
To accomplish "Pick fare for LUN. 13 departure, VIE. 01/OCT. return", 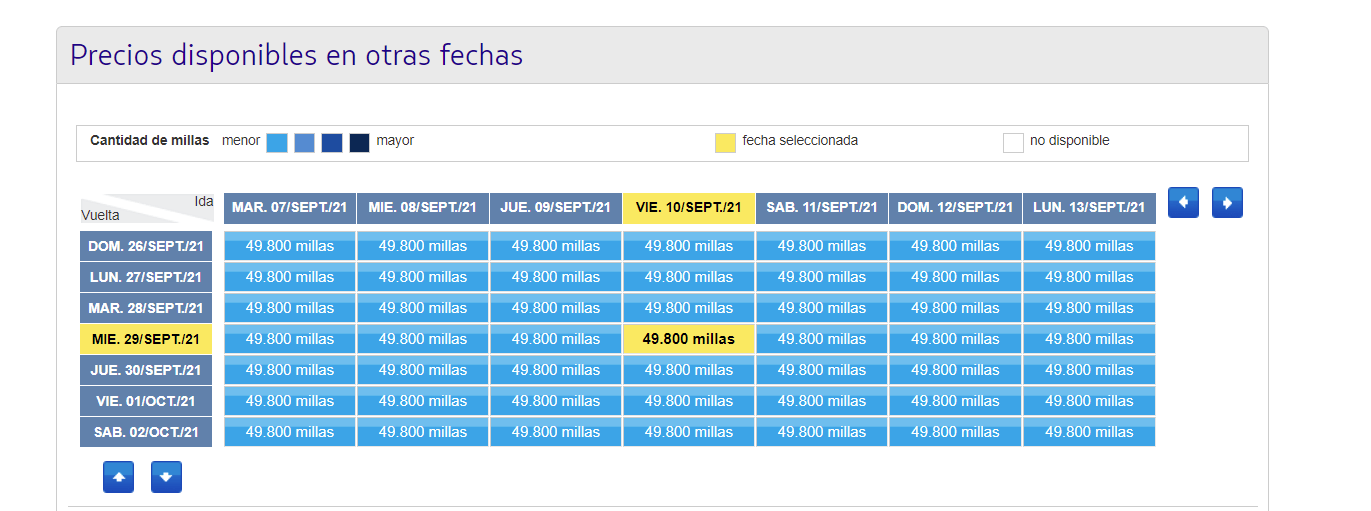I will point(1089,401).
